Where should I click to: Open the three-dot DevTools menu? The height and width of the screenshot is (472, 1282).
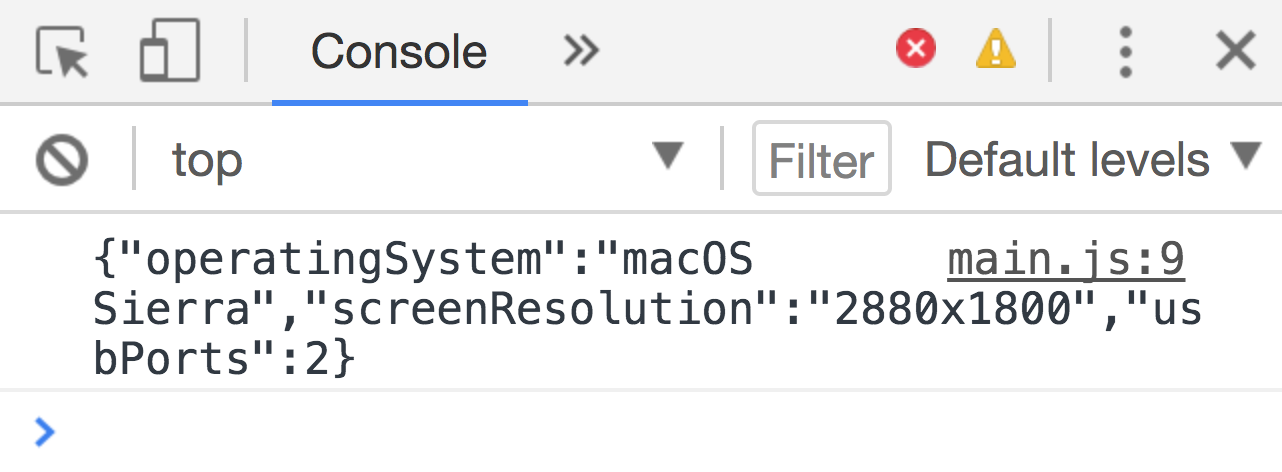point(1126,51)
